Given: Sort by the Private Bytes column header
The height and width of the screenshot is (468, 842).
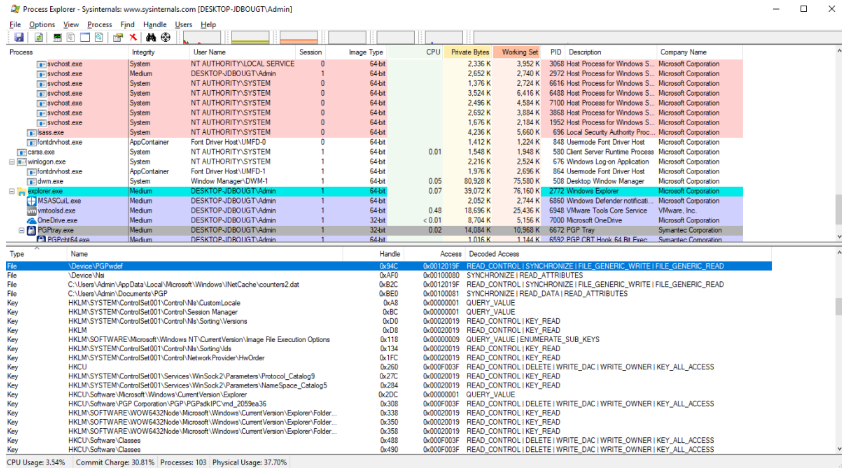Looking at the screenshot, I should (x=469, y=52).
